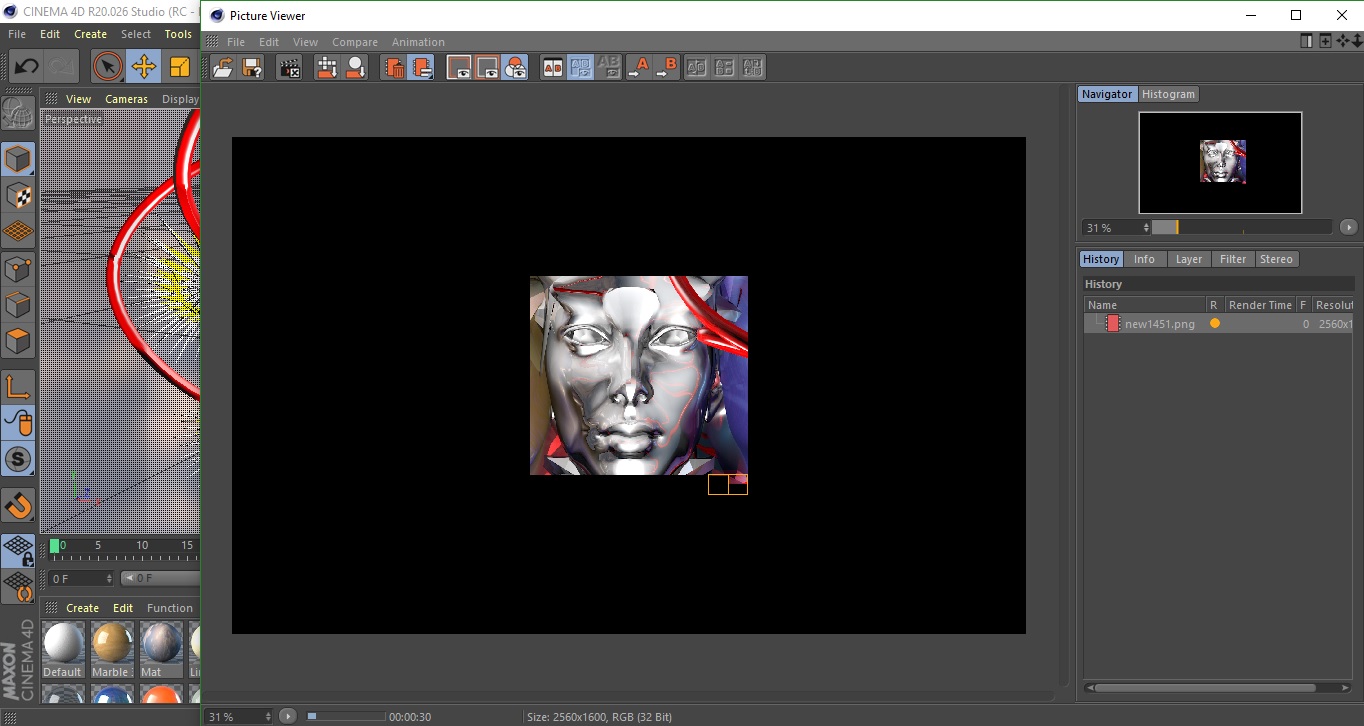Switch to the Histogram tab

pos(1168,94)
